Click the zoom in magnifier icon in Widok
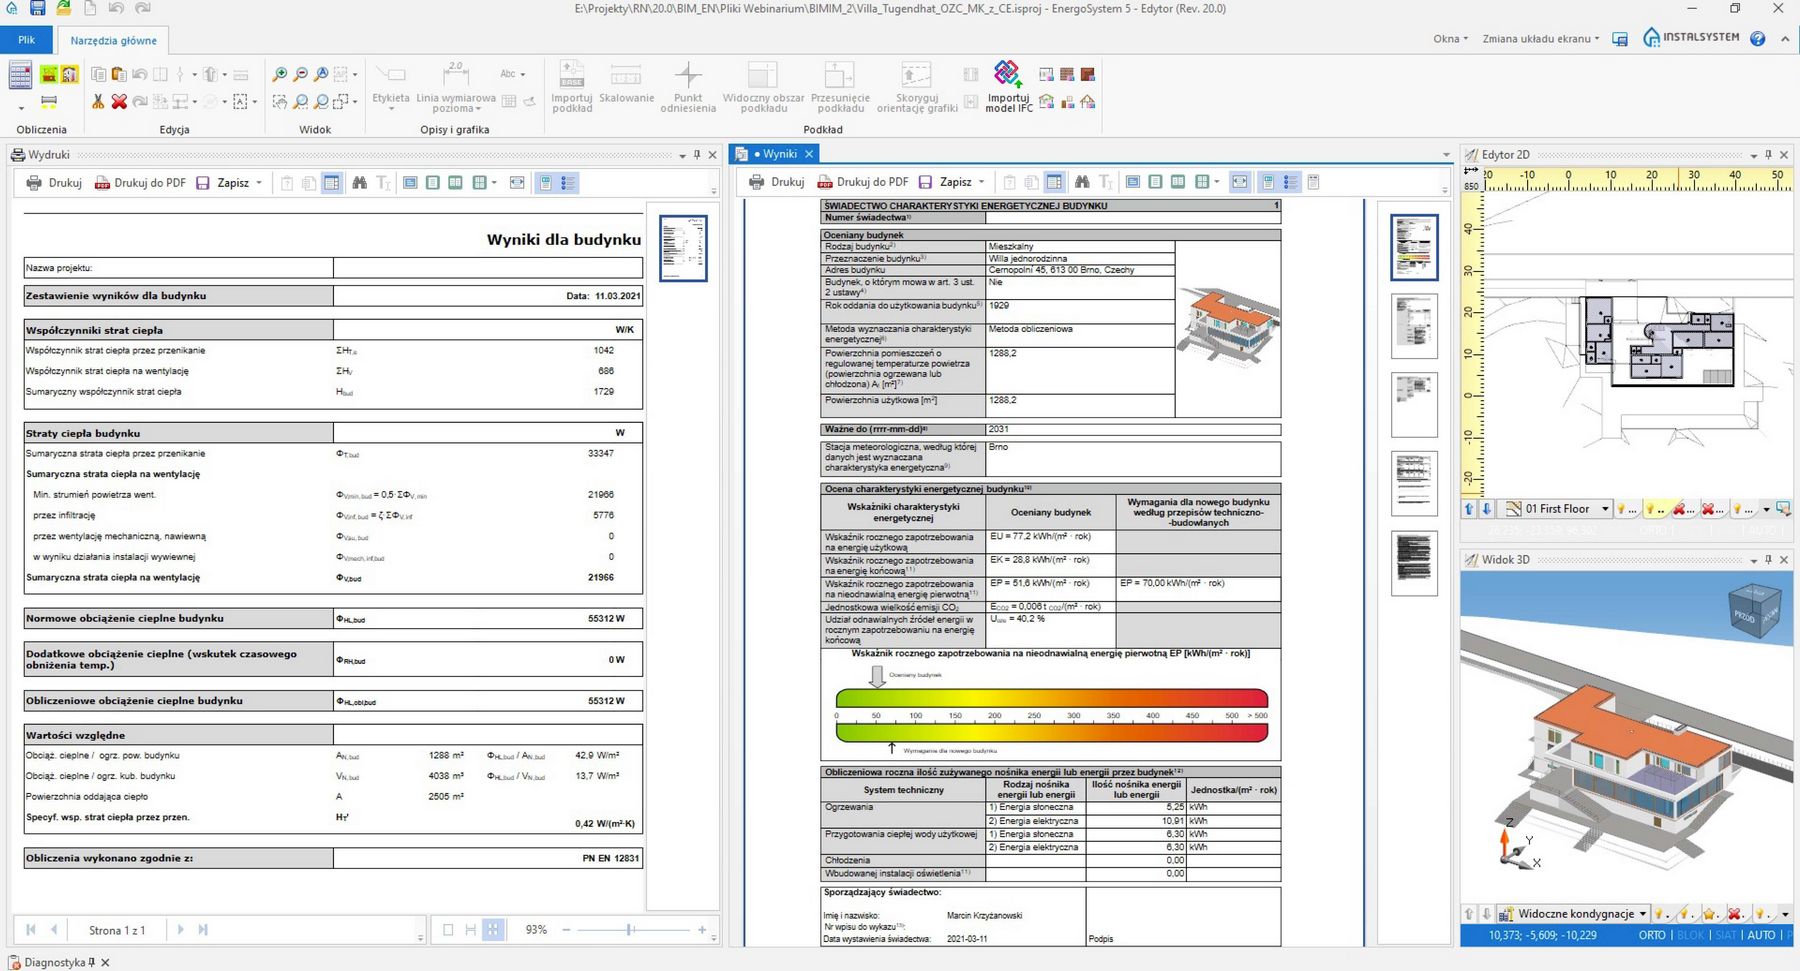This screenshot has width=1800, height=971. coord(279,75)
